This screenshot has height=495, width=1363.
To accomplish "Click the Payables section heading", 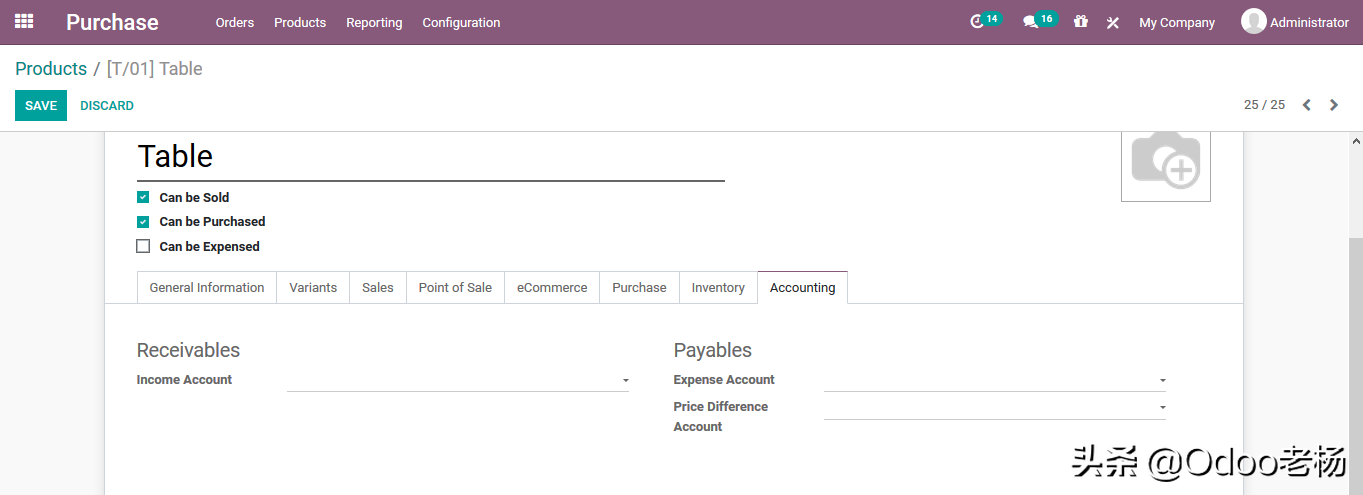I will click(713, 350).
